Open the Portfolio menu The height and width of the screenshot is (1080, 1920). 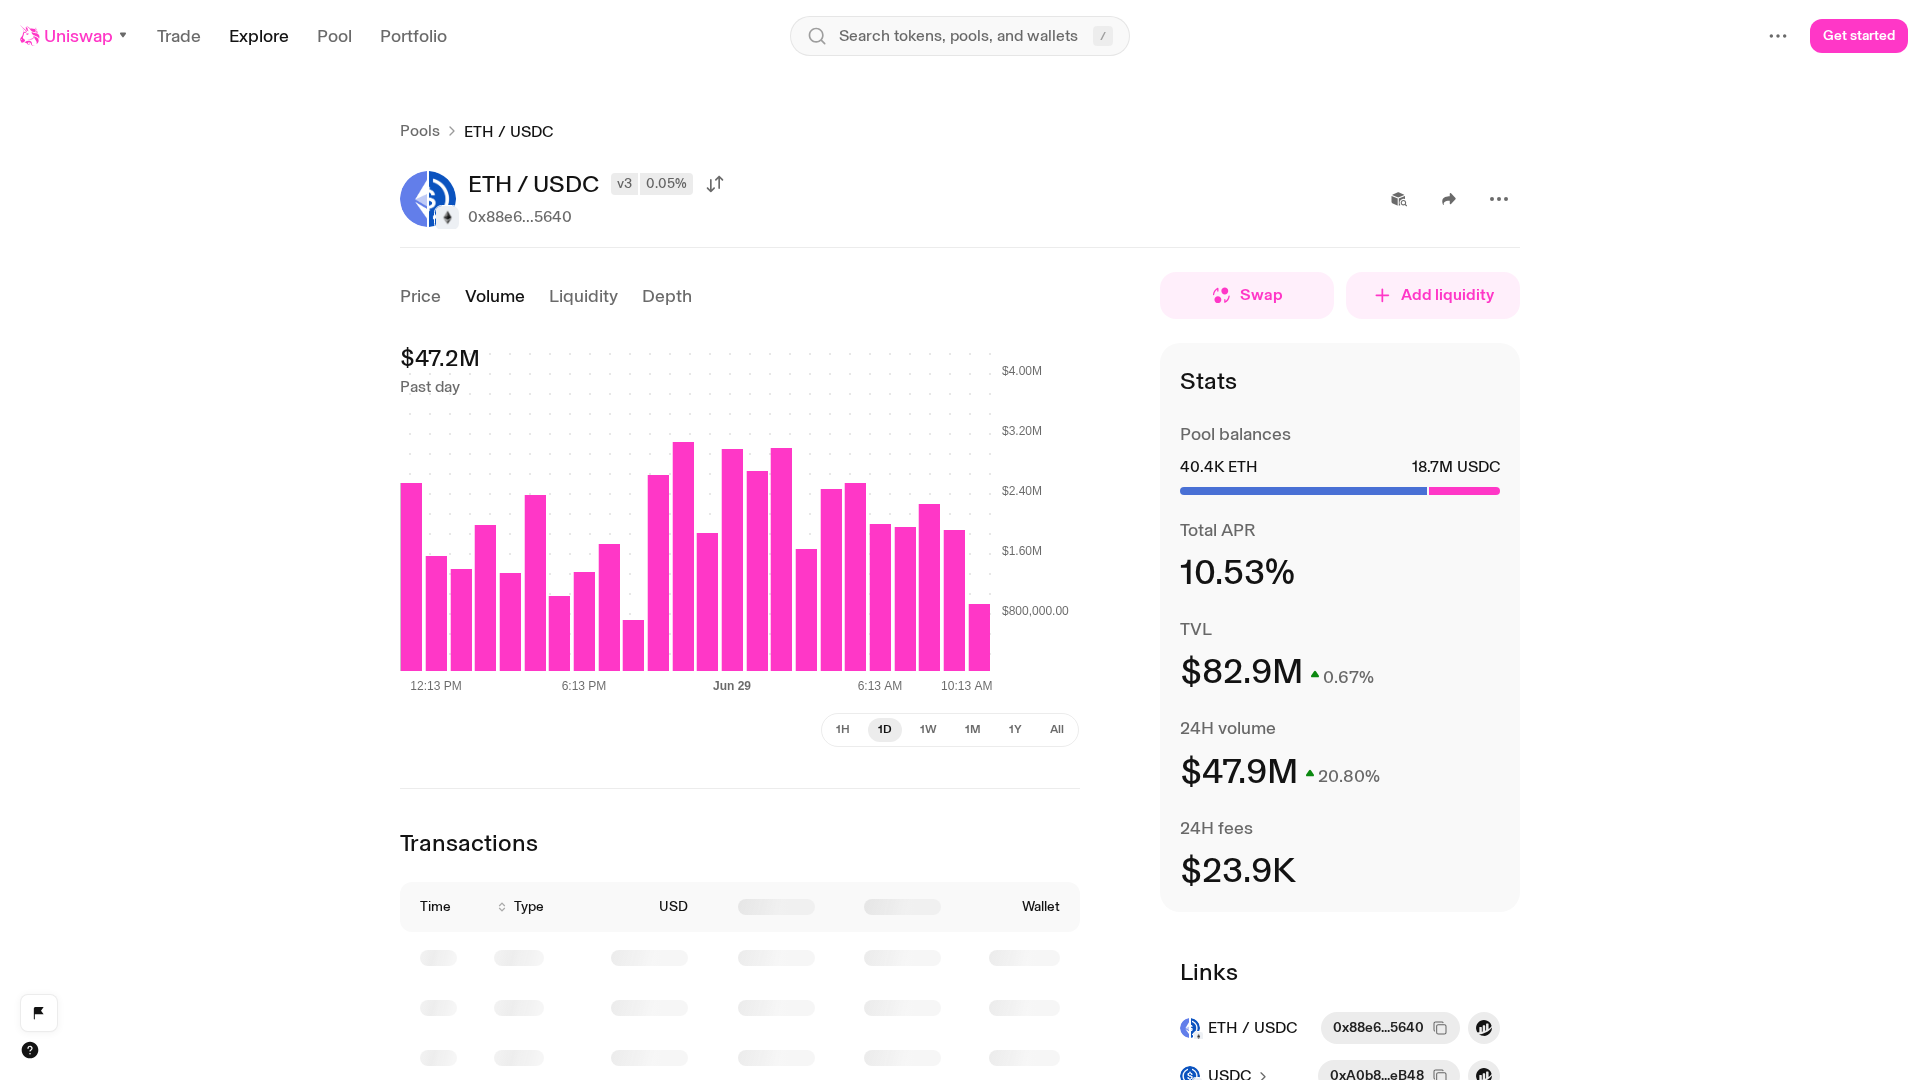pos(413,36)
